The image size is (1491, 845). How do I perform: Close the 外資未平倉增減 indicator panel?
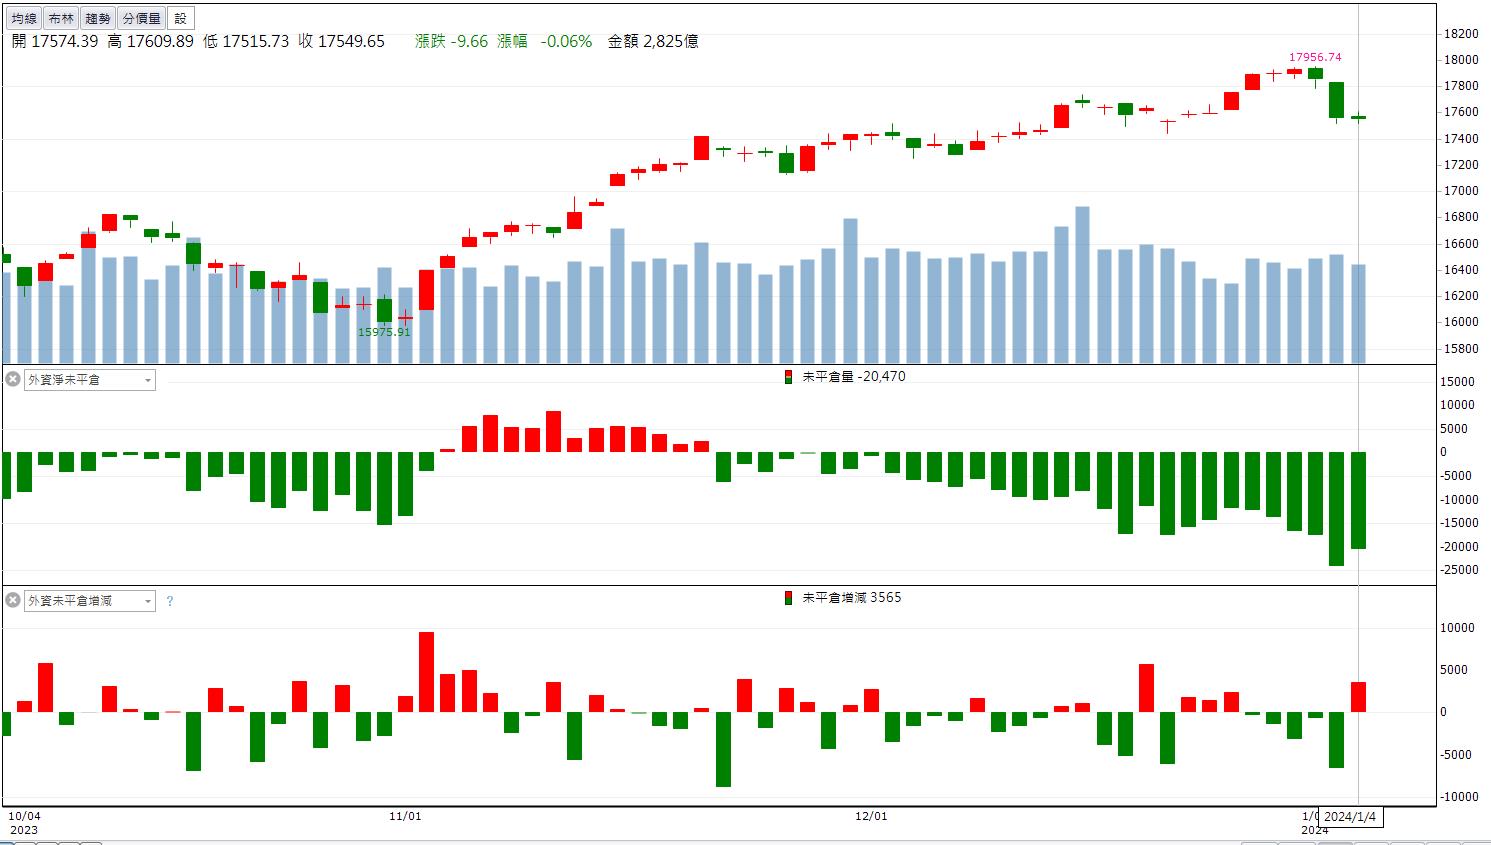[13, 600]
